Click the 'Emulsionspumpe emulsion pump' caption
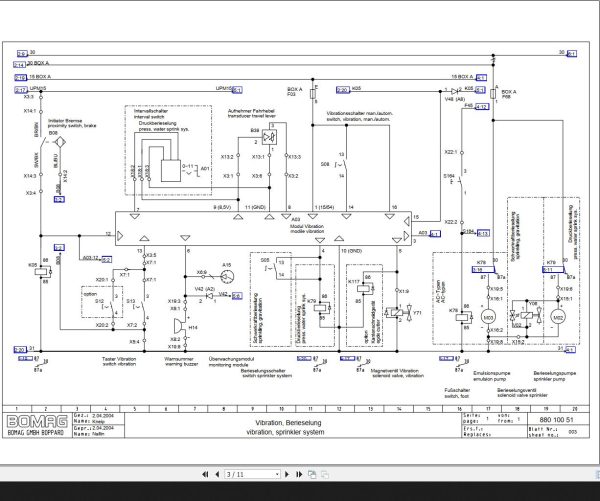Viewport: 600px width, 501px height. pyautogui.click(x=491, y=376)
